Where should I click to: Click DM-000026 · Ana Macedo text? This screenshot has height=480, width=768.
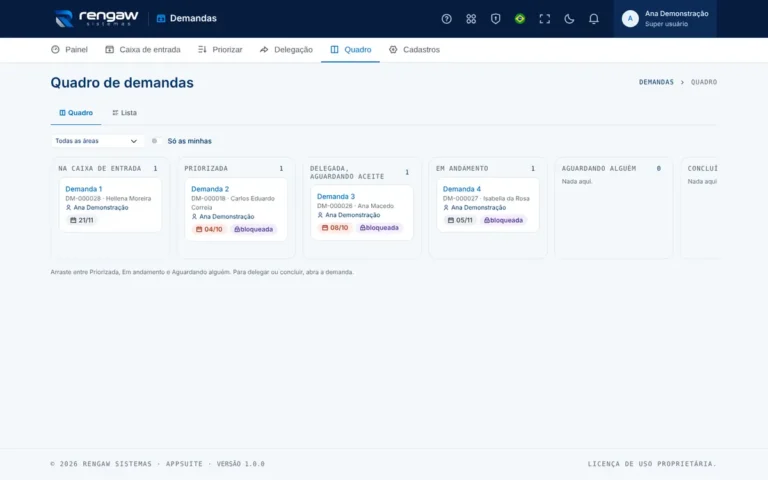coord(355,206)
